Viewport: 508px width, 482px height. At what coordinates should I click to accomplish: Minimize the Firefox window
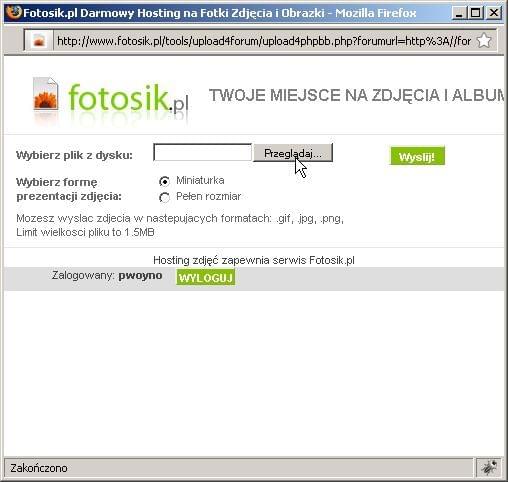tap(459, 13)
